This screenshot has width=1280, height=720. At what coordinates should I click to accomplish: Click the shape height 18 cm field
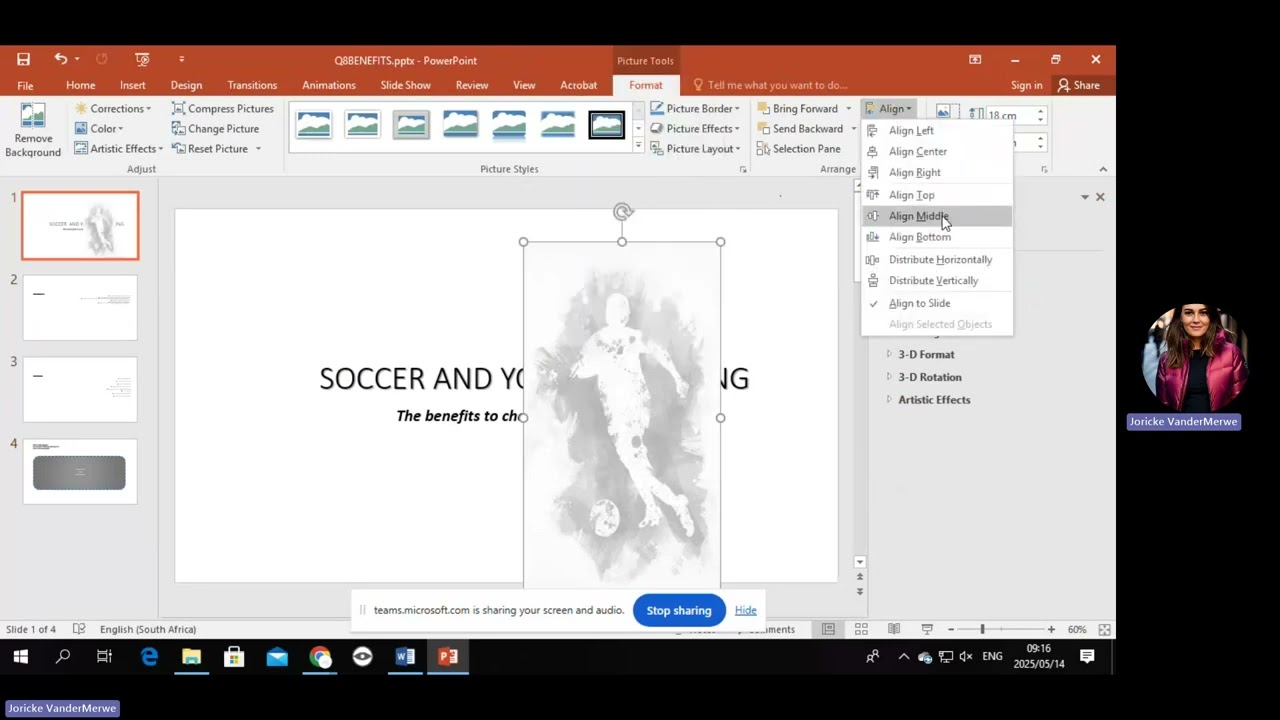[x=1010, y=115]
